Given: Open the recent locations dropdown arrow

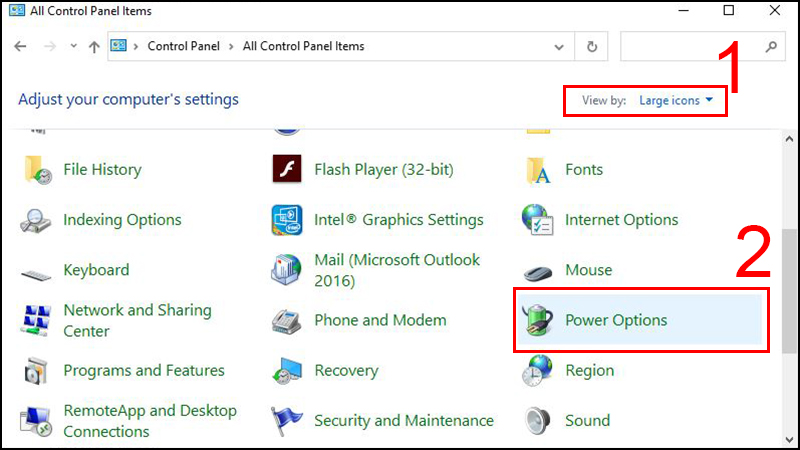Looking at the screenshot, I should [73, 46].
